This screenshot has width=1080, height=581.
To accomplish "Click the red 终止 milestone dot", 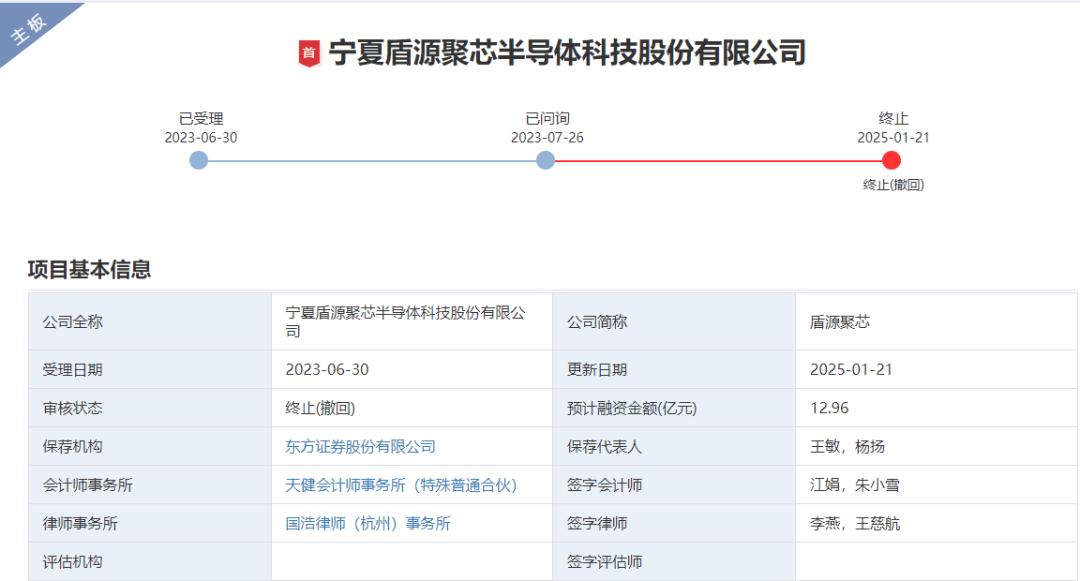I will tap(892, 158).
